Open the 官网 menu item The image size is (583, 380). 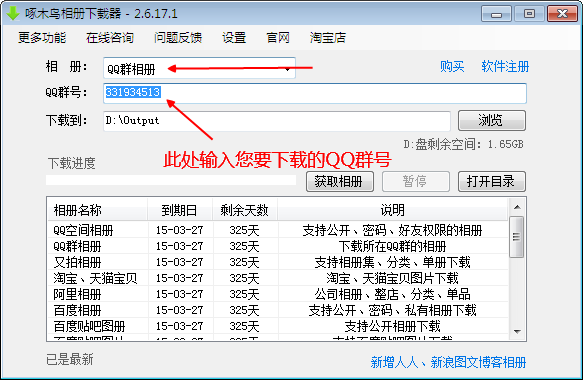[278, 38]
